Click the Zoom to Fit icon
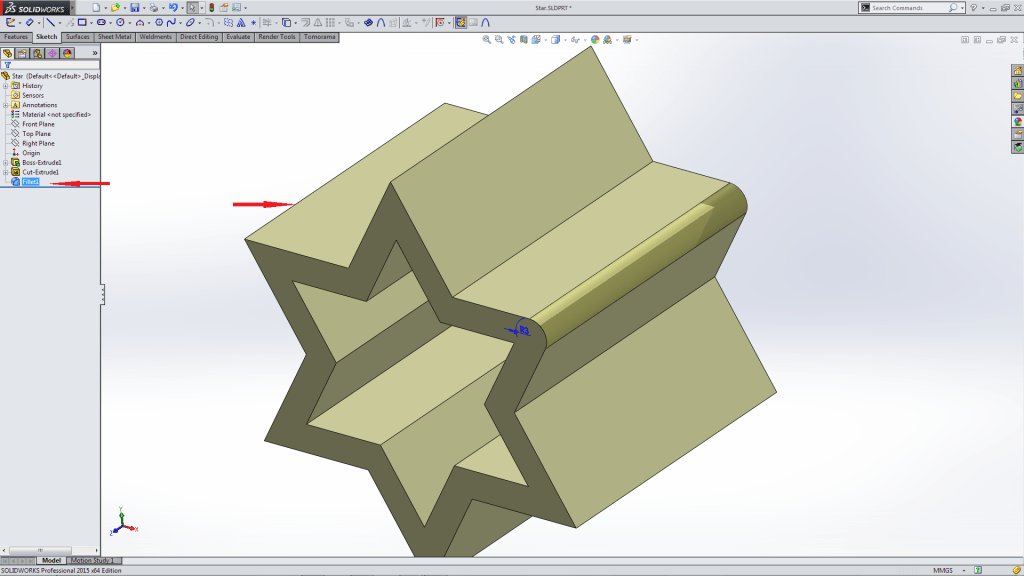Image resolution: width=1024 pixels, height=576 pixels. (486, 41)
